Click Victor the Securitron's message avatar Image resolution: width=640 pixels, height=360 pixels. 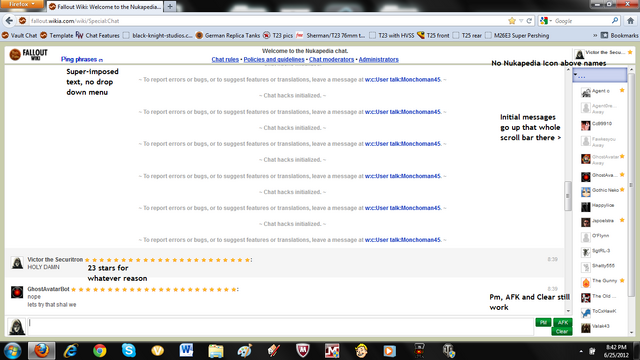point(17,263)
